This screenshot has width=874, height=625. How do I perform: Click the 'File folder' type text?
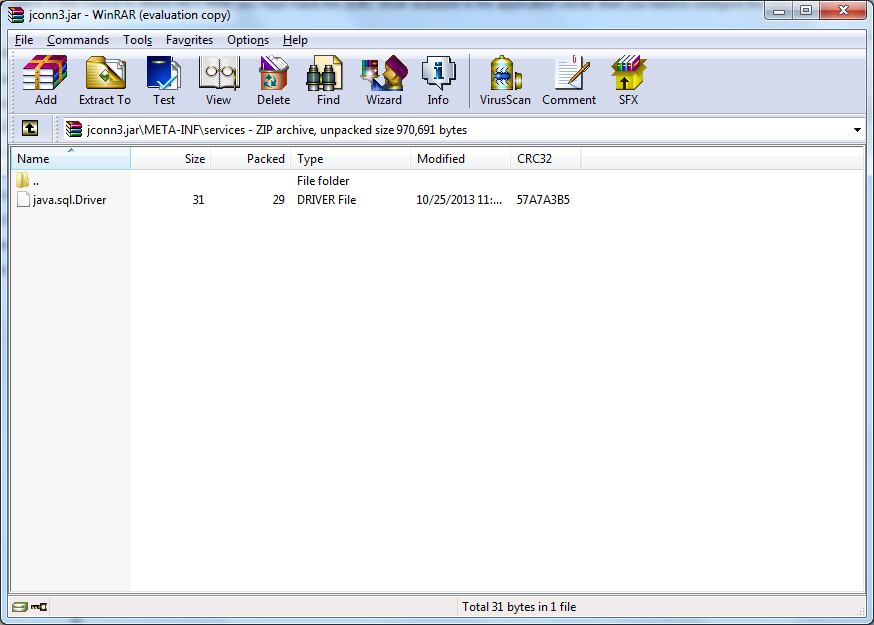(x=323, y=181)
